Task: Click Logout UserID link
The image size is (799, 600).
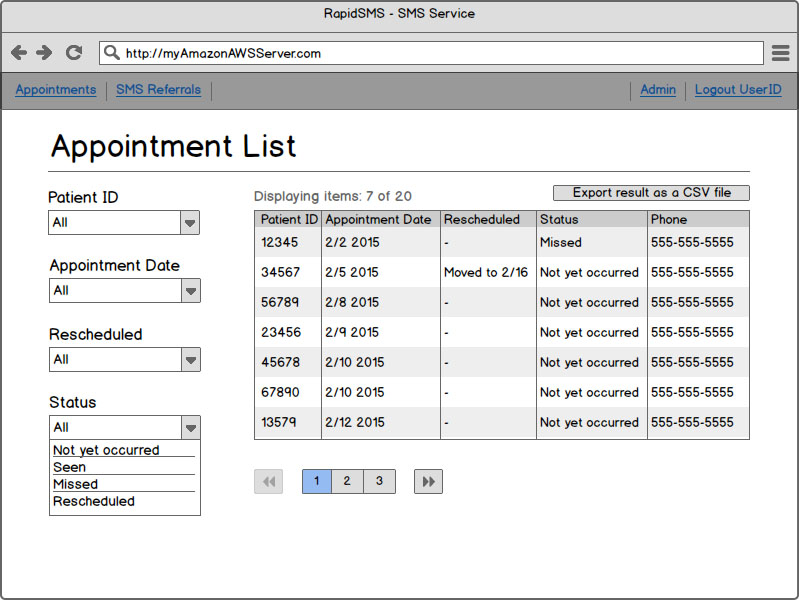Action: 738,90
